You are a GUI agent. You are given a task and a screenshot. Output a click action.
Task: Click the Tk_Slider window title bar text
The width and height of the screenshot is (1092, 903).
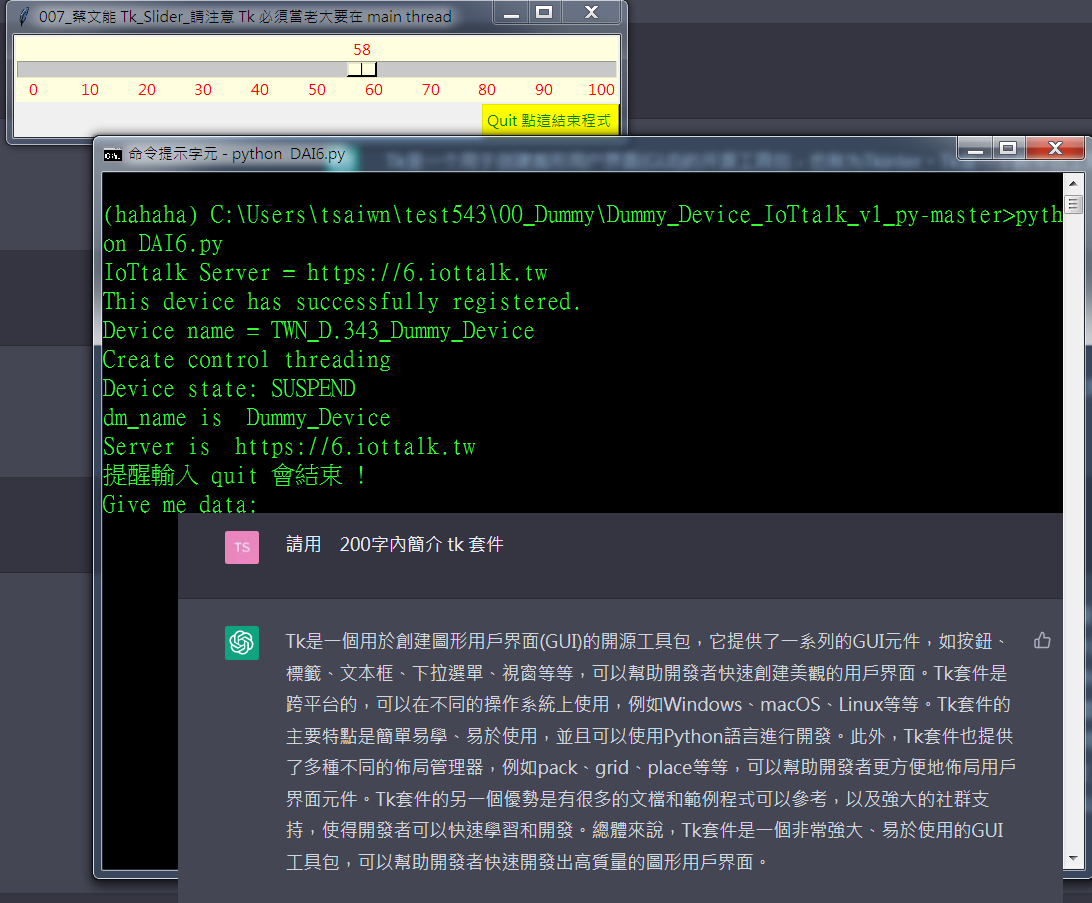pos(245,16)
